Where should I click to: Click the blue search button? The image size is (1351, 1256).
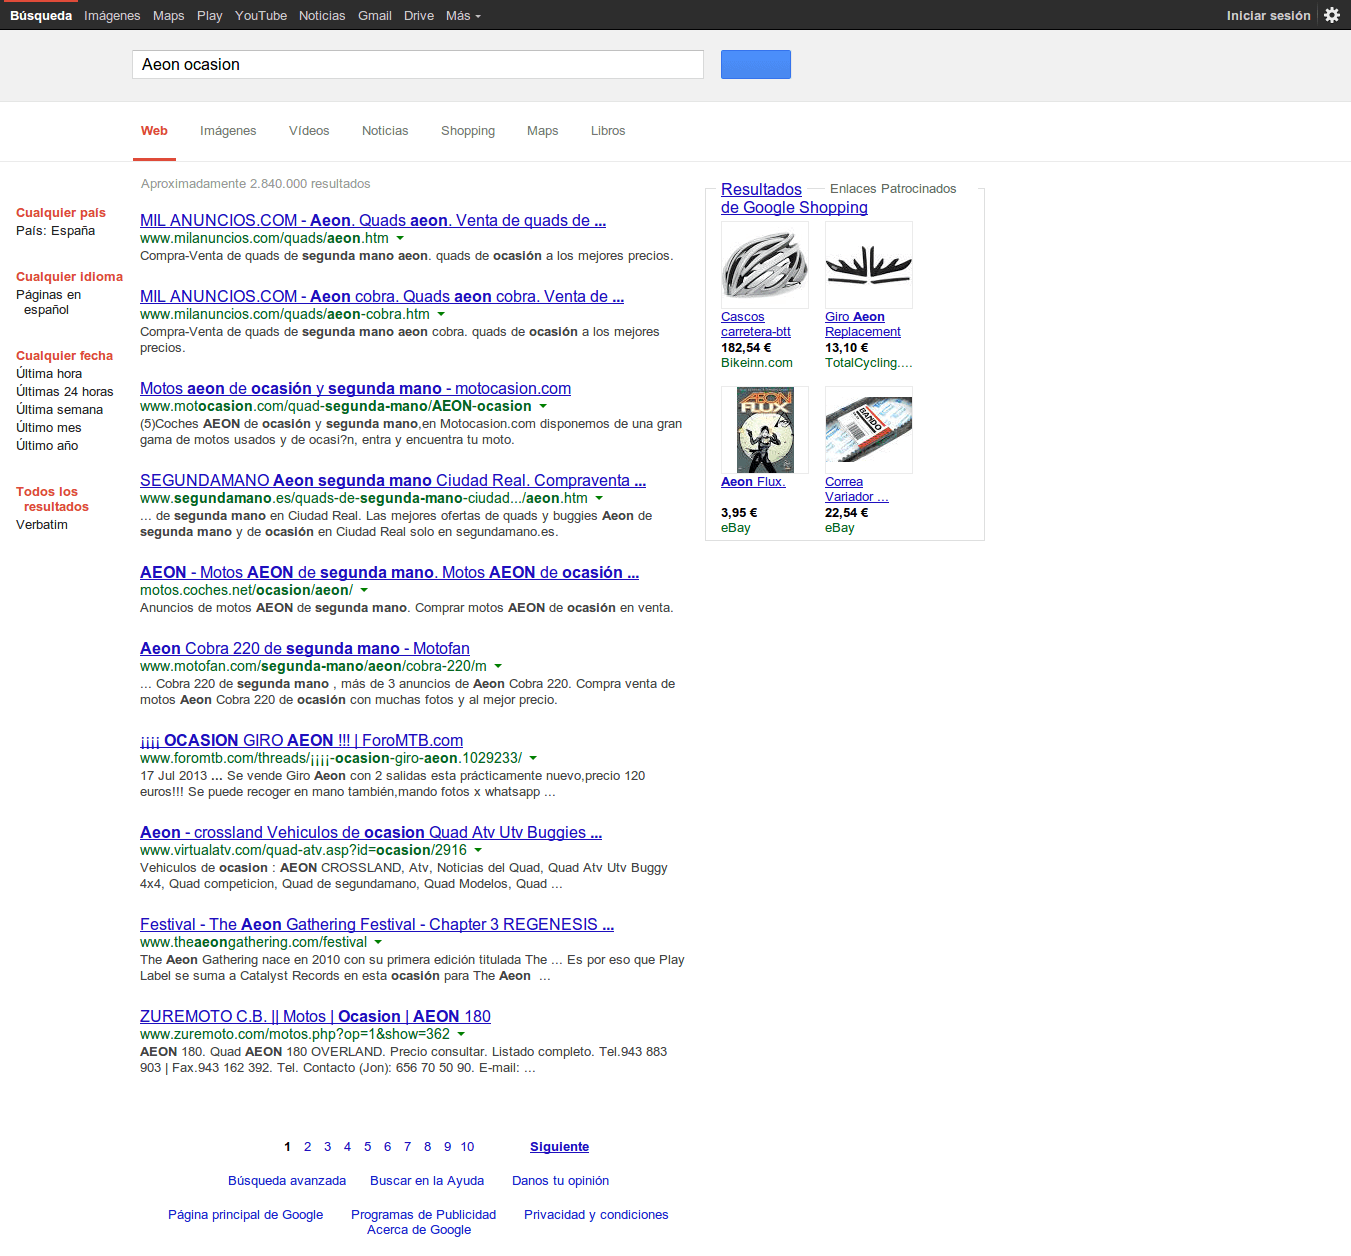756,64
